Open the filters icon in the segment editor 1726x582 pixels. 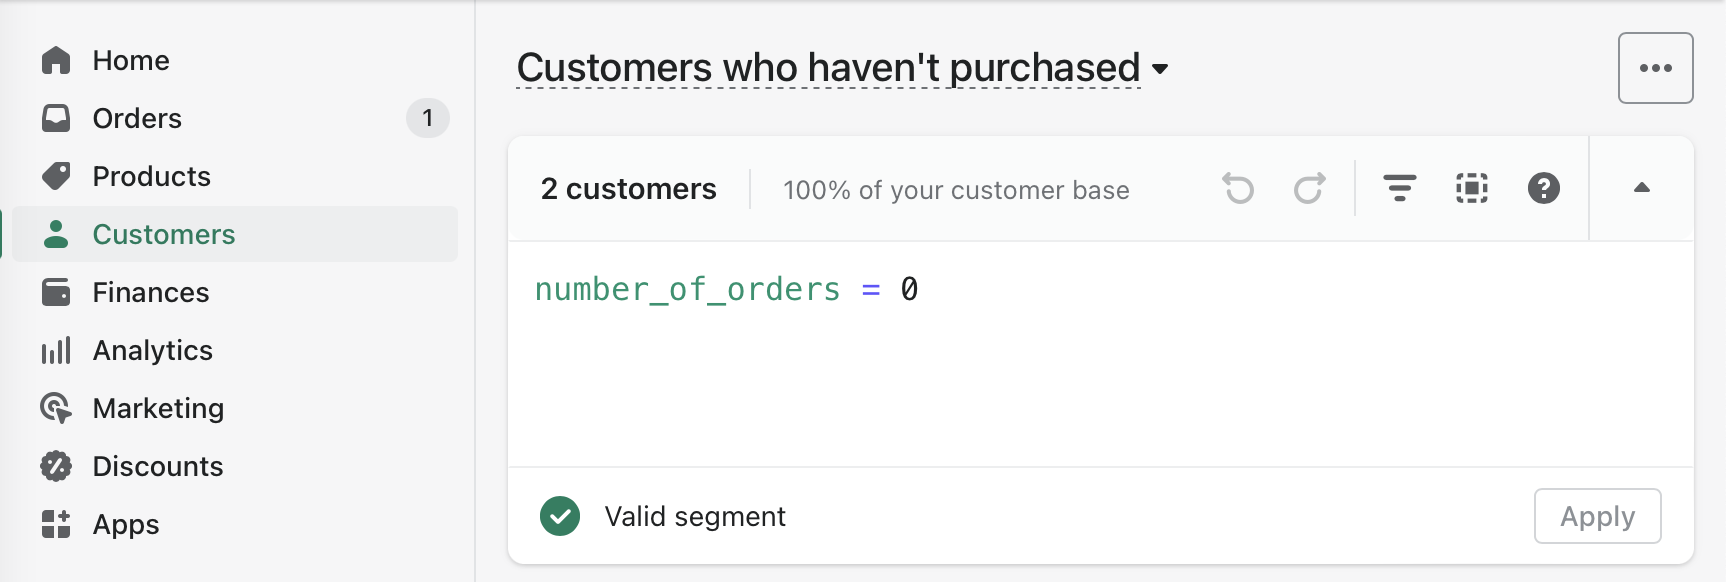[1399, 188]
